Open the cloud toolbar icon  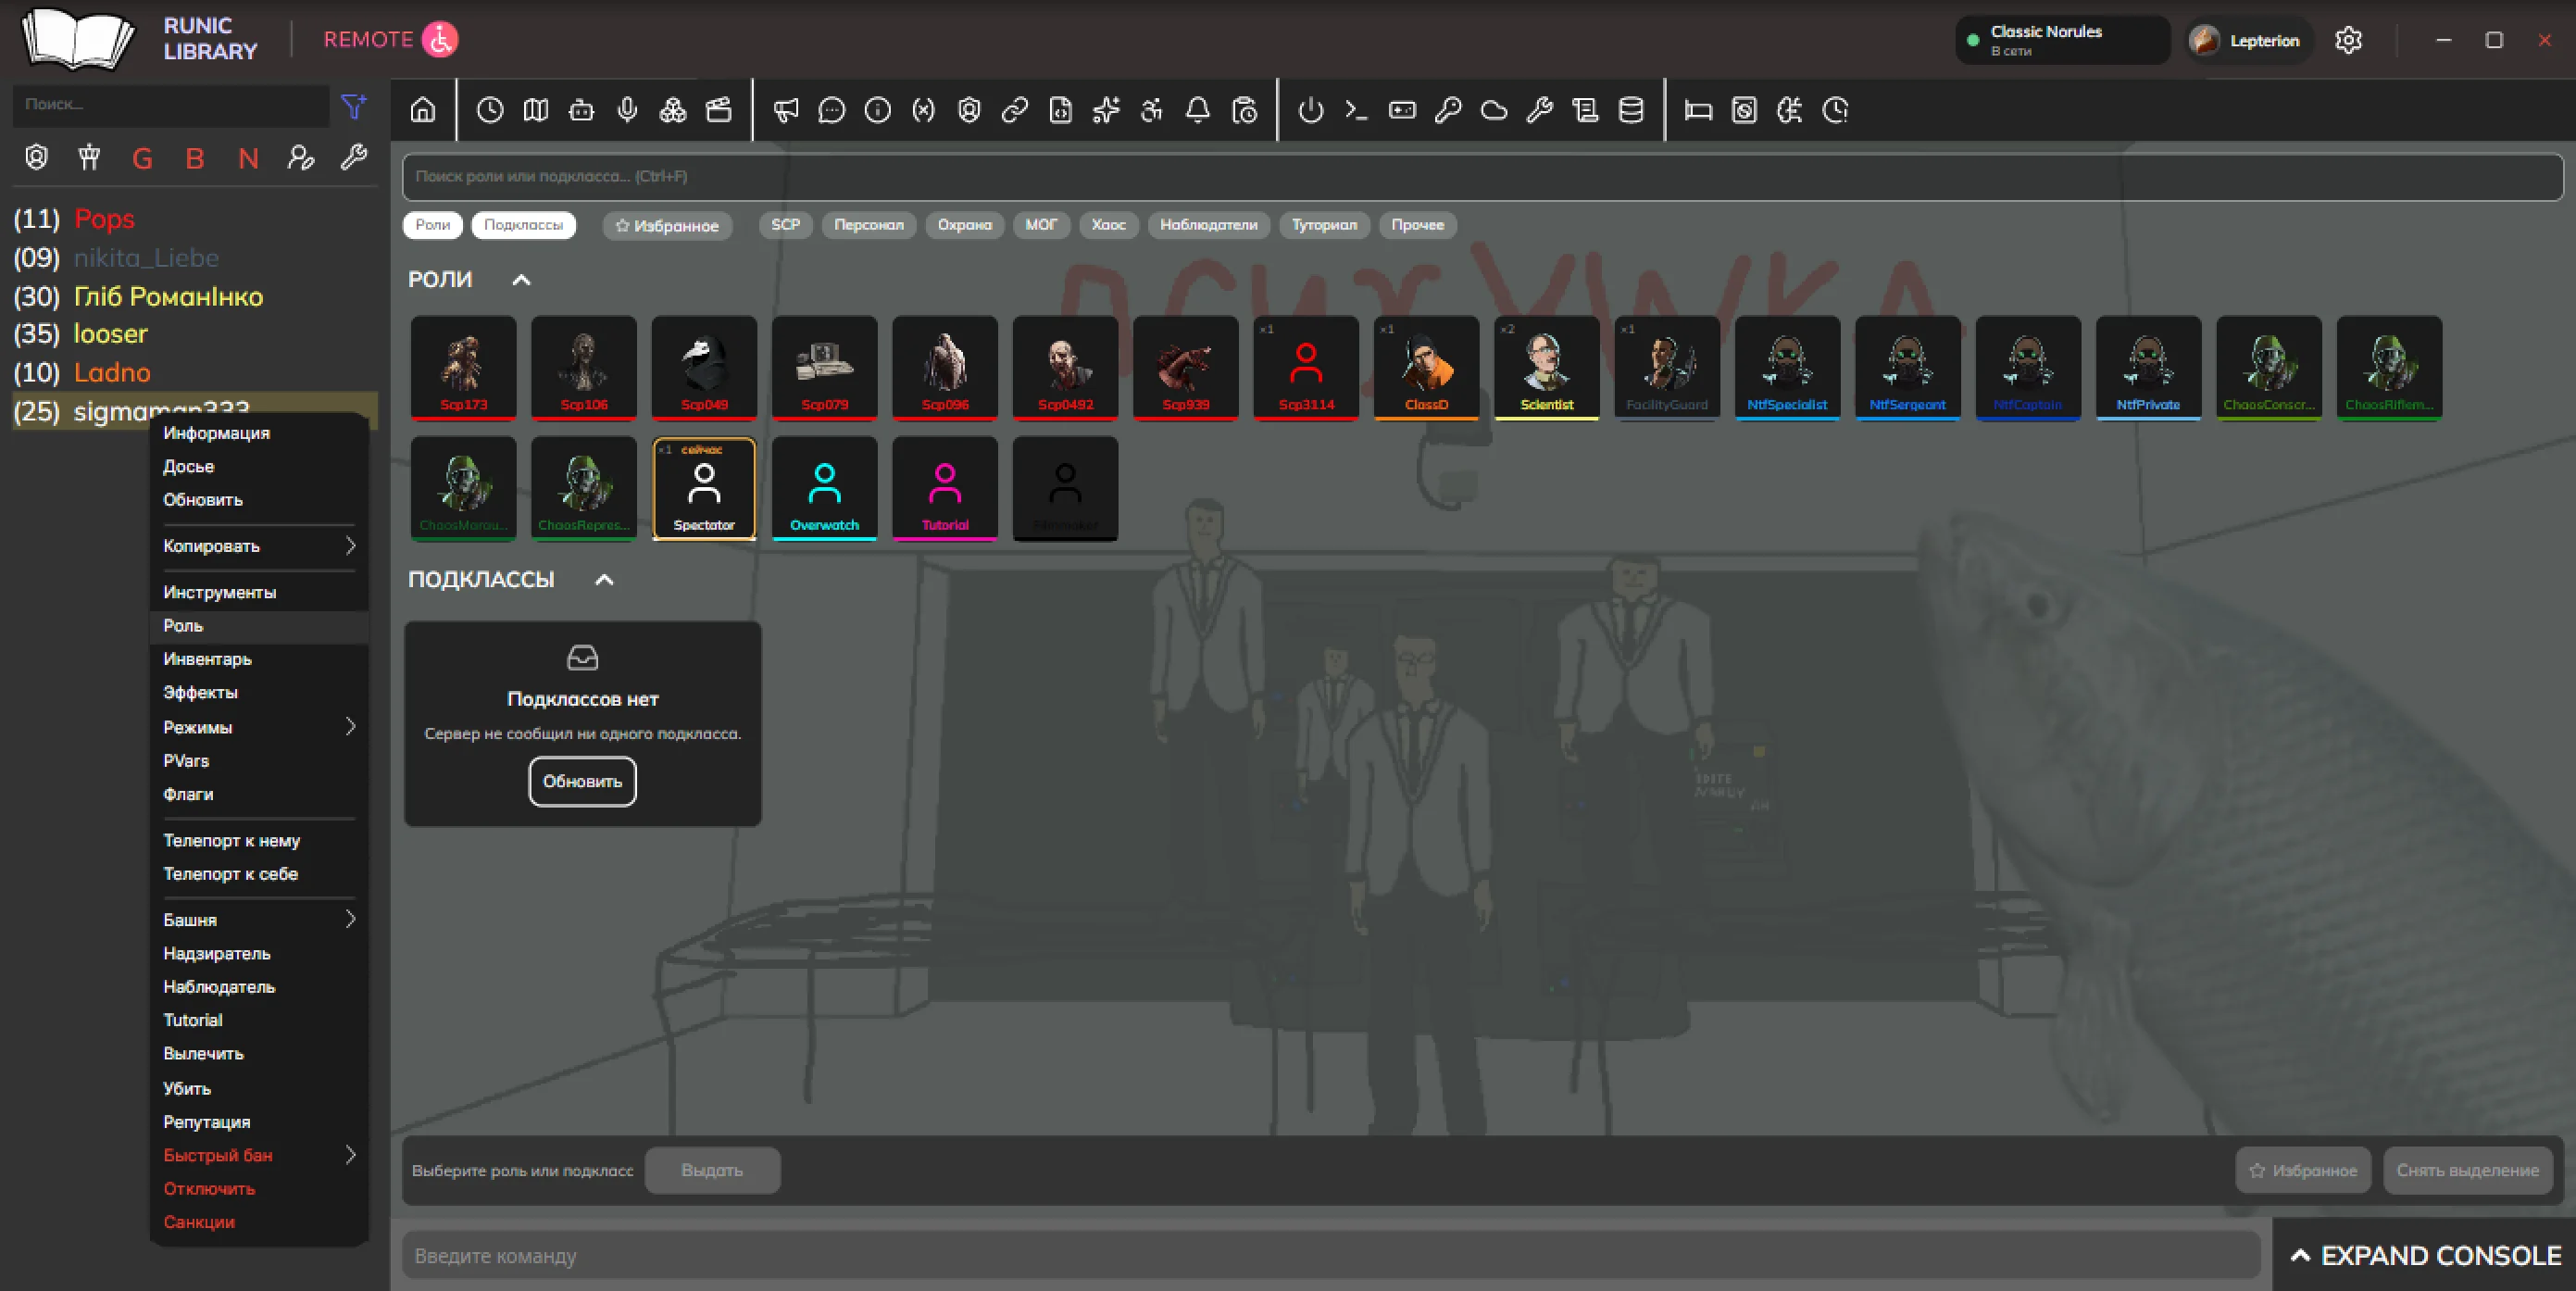coord(1494,110)
